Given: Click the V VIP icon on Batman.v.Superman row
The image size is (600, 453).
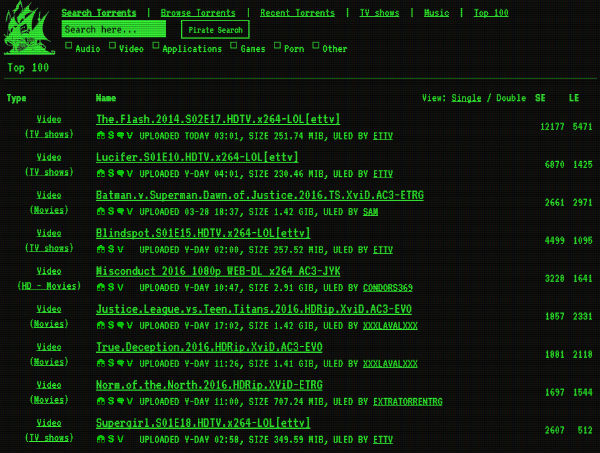Looking at the screenshot, I should point(130,211).
